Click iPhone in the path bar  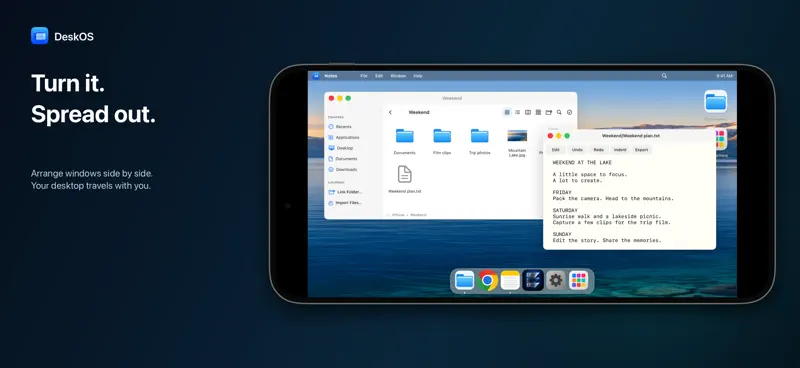pyautogui.click(x=398, y=215)
